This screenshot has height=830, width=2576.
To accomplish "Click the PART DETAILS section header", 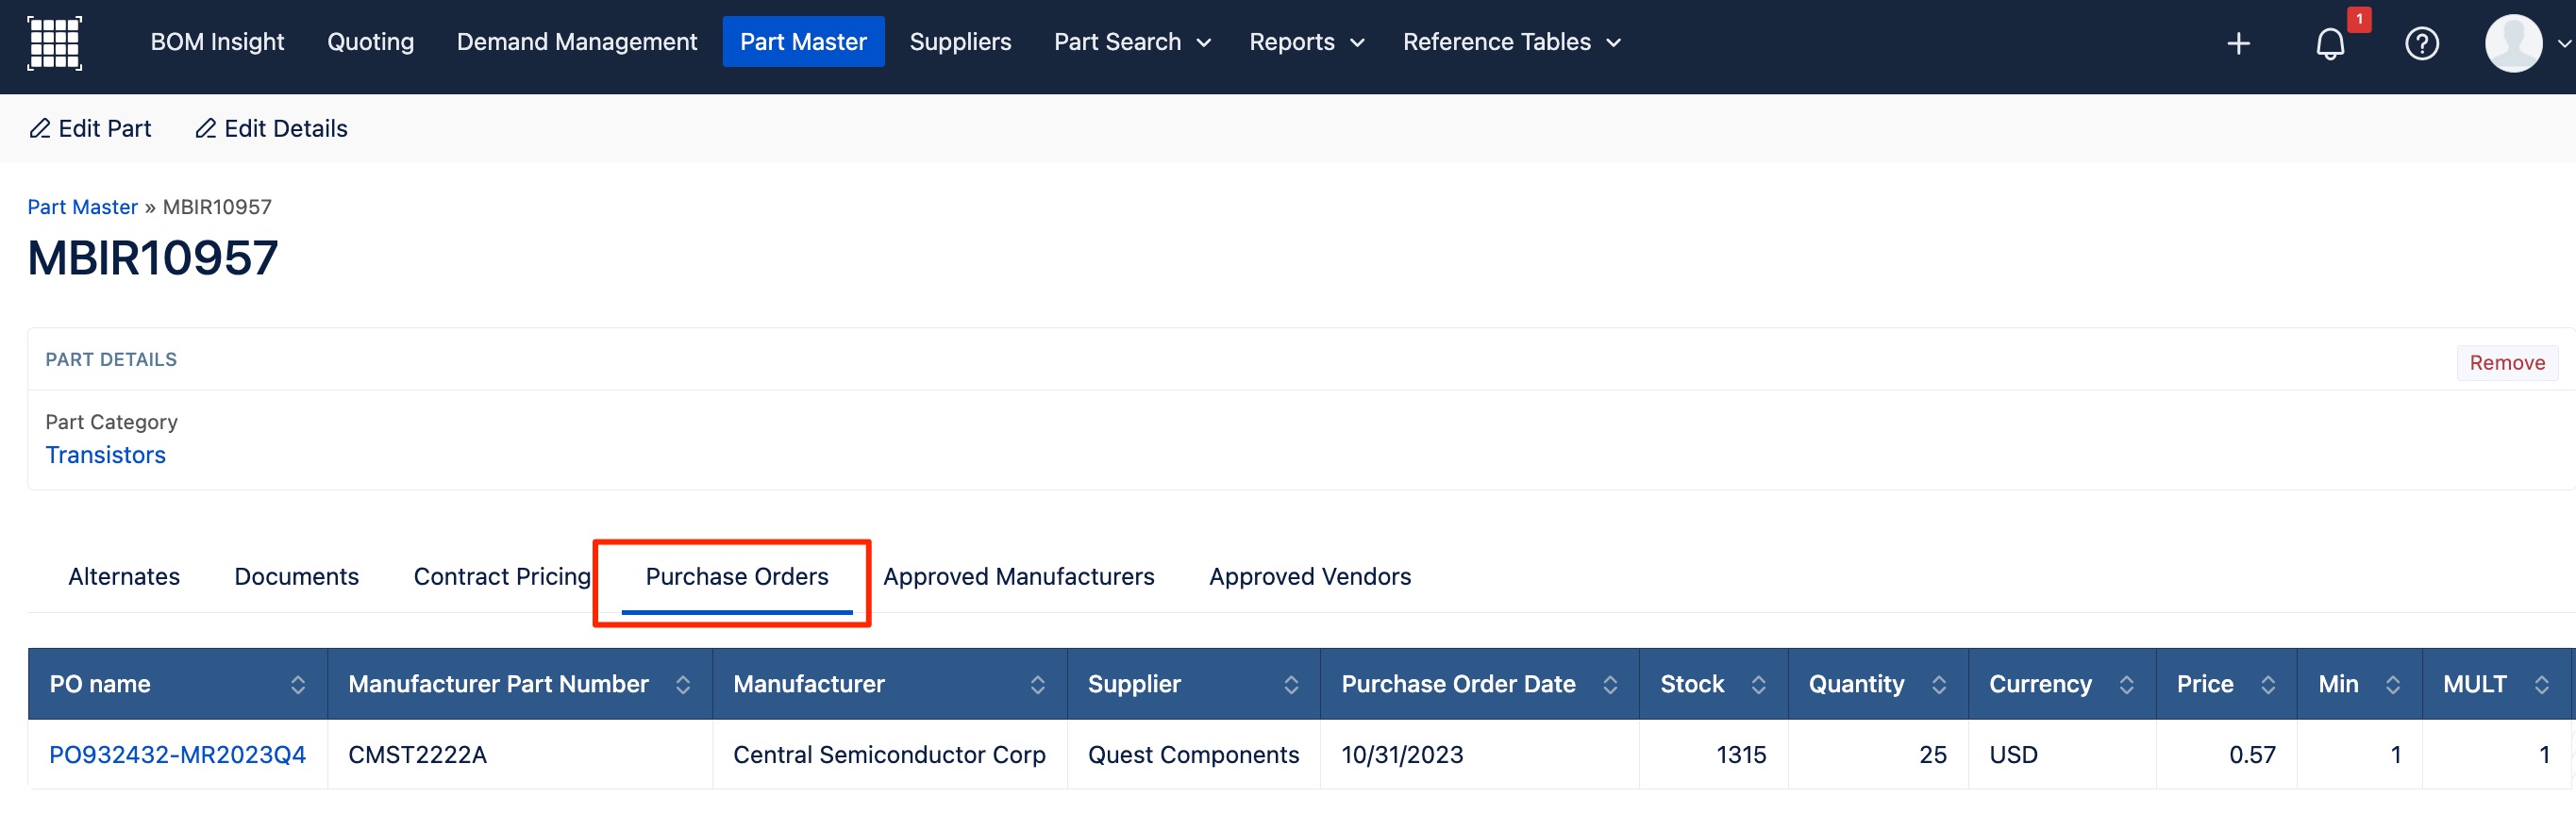I will pyautogui.click(x=110, y=359).
